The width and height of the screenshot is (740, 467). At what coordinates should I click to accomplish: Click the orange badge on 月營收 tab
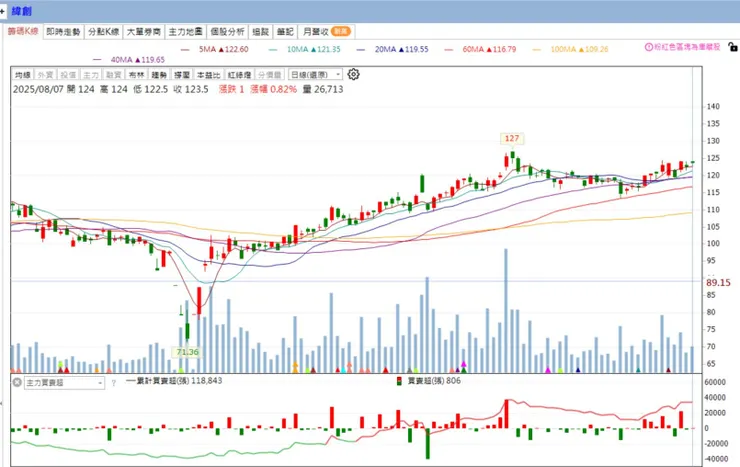click(340, 31)
